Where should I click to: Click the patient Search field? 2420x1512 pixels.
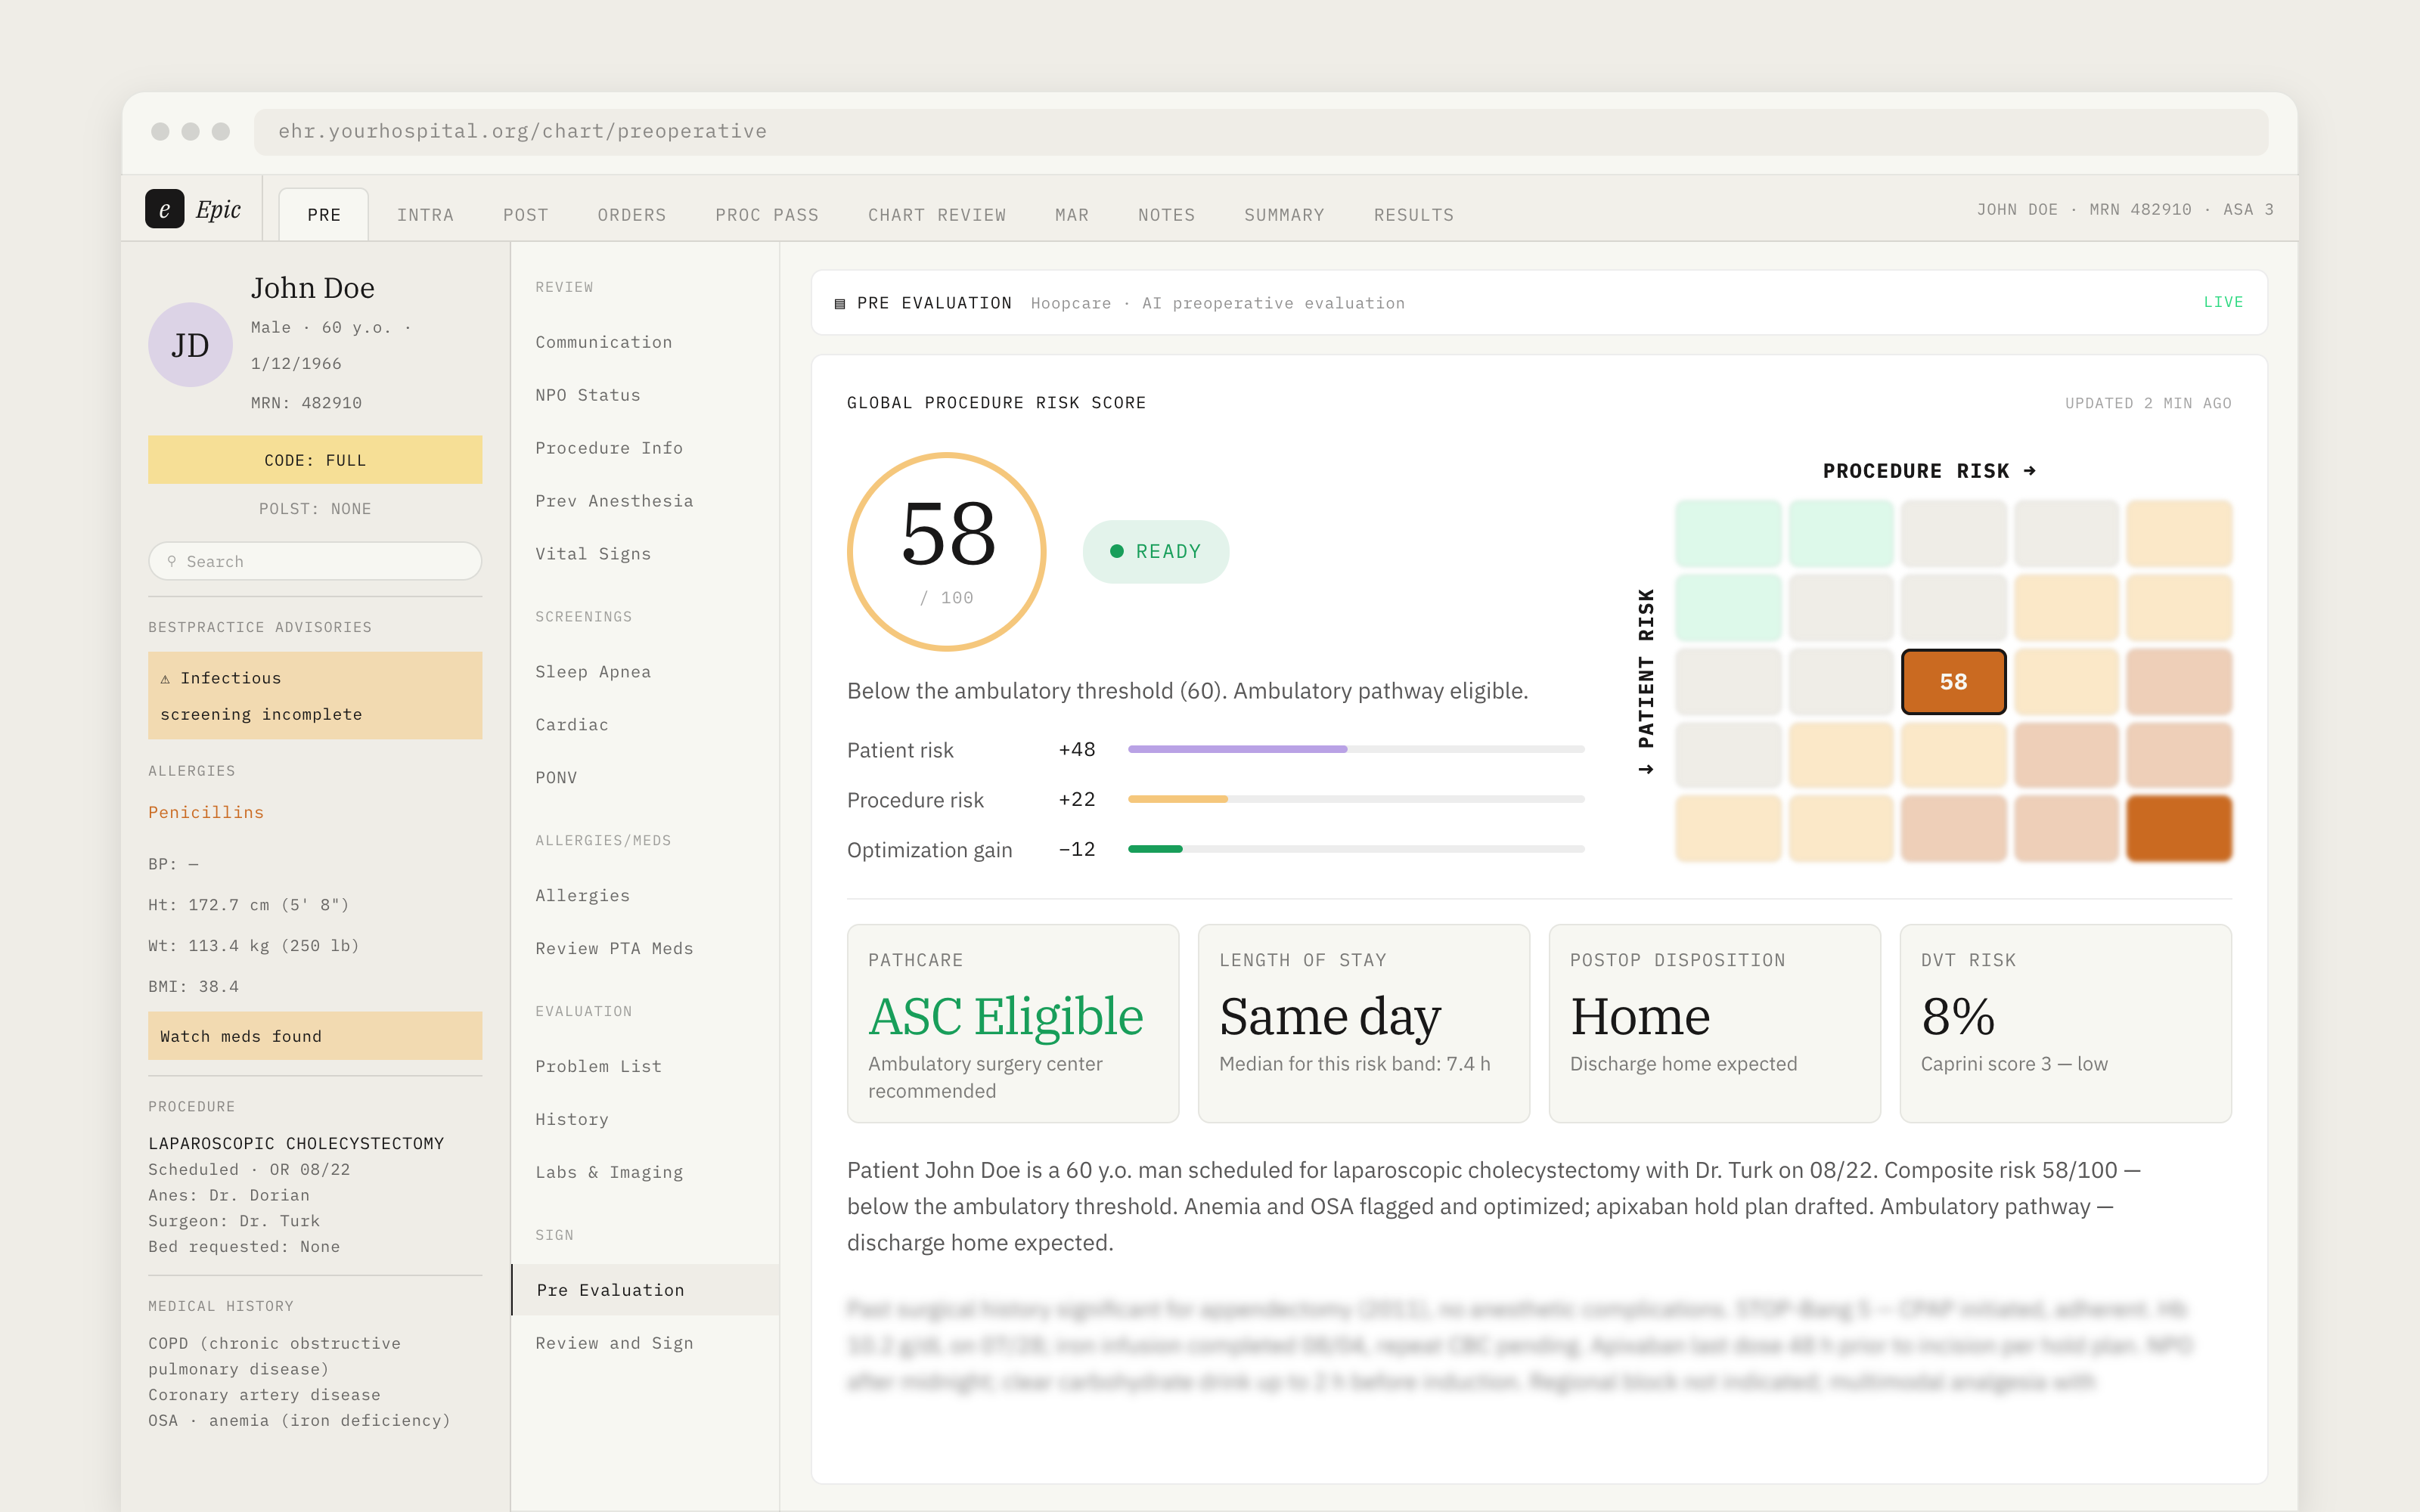pos(315,561)
